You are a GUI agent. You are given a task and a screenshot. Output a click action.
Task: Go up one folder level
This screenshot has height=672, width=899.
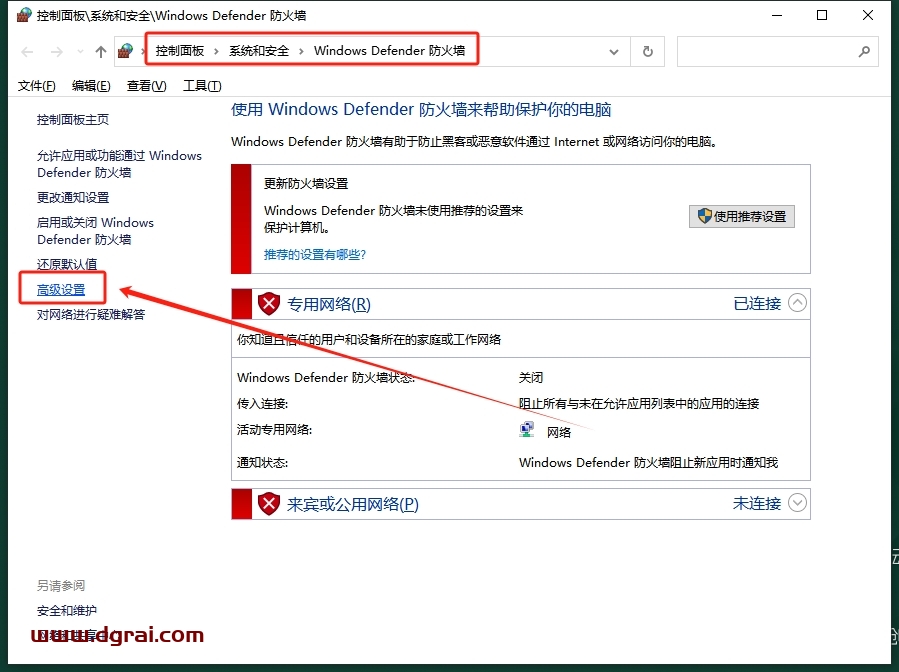101,52
